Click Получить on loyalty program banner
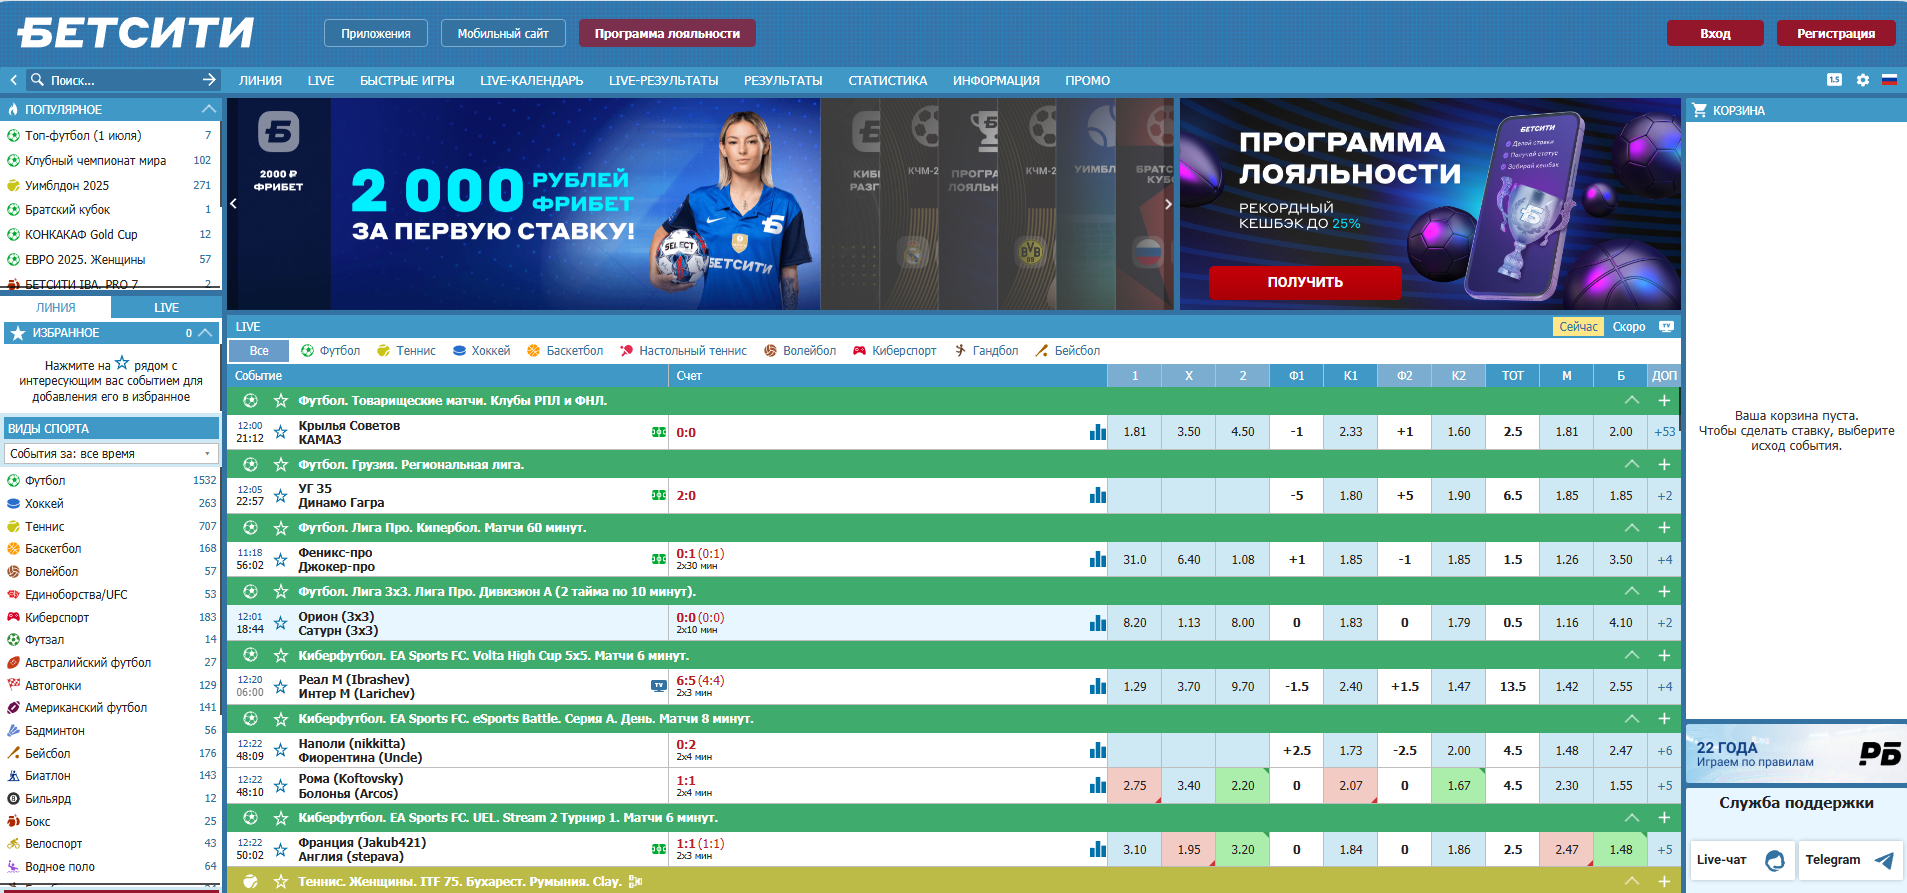This screenshot has height=893, width=1907. click(x=1305, y=282)
